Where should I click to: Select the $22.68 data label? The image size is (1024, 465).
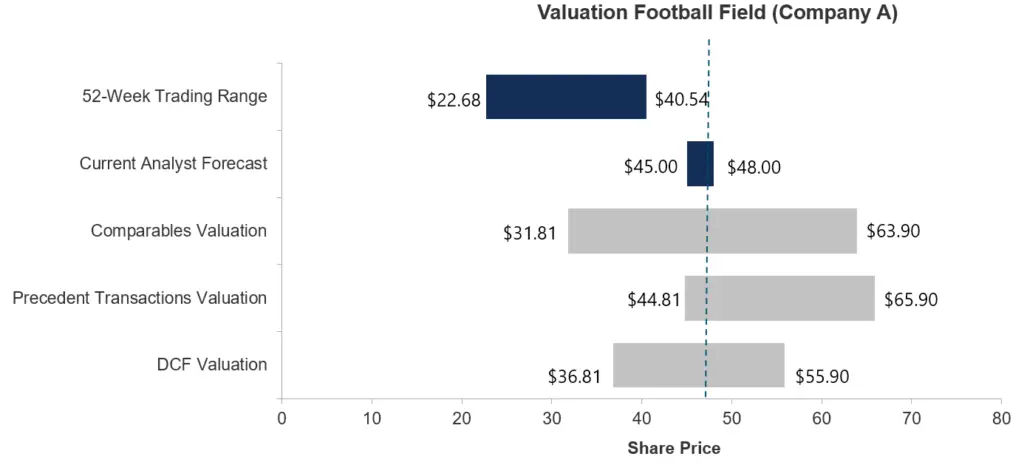click(x=454, y=100)
